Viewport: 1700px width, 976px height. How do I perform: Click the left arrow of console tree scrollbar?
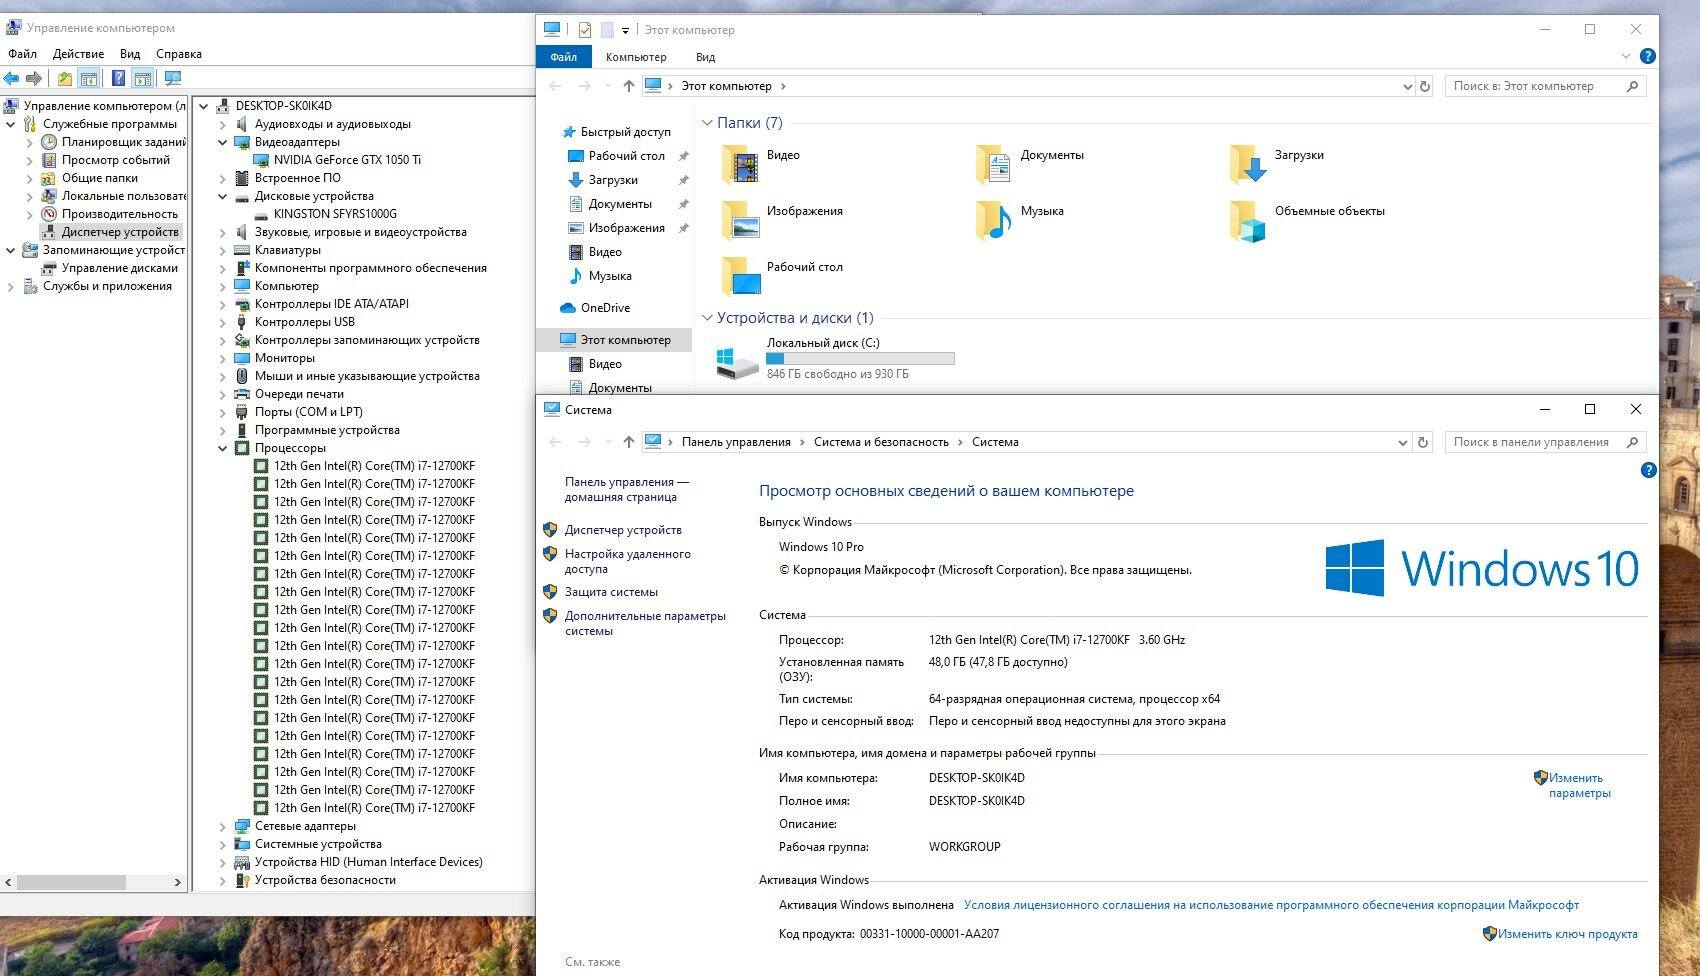click(x=9, y=882)
